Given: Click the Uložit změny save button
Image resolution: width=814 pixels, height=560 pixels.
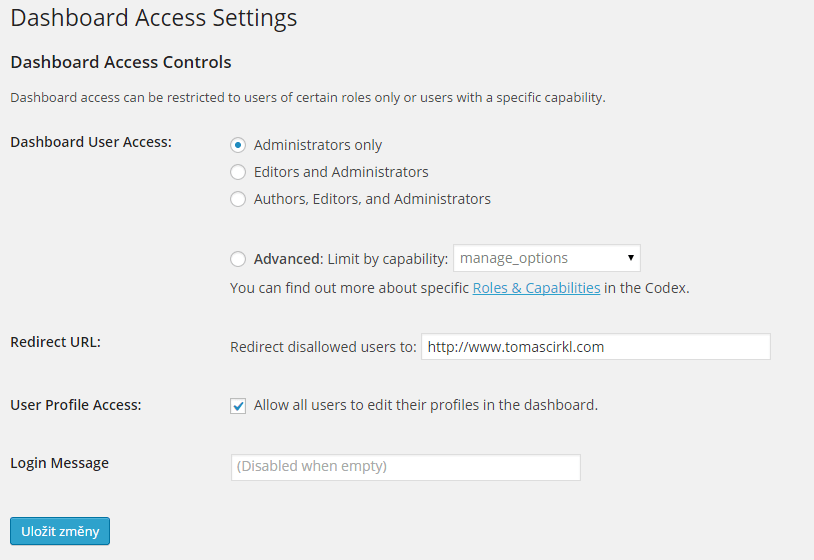Looking at the screenshot, I should pyautogui.click(x=60, y=531).
